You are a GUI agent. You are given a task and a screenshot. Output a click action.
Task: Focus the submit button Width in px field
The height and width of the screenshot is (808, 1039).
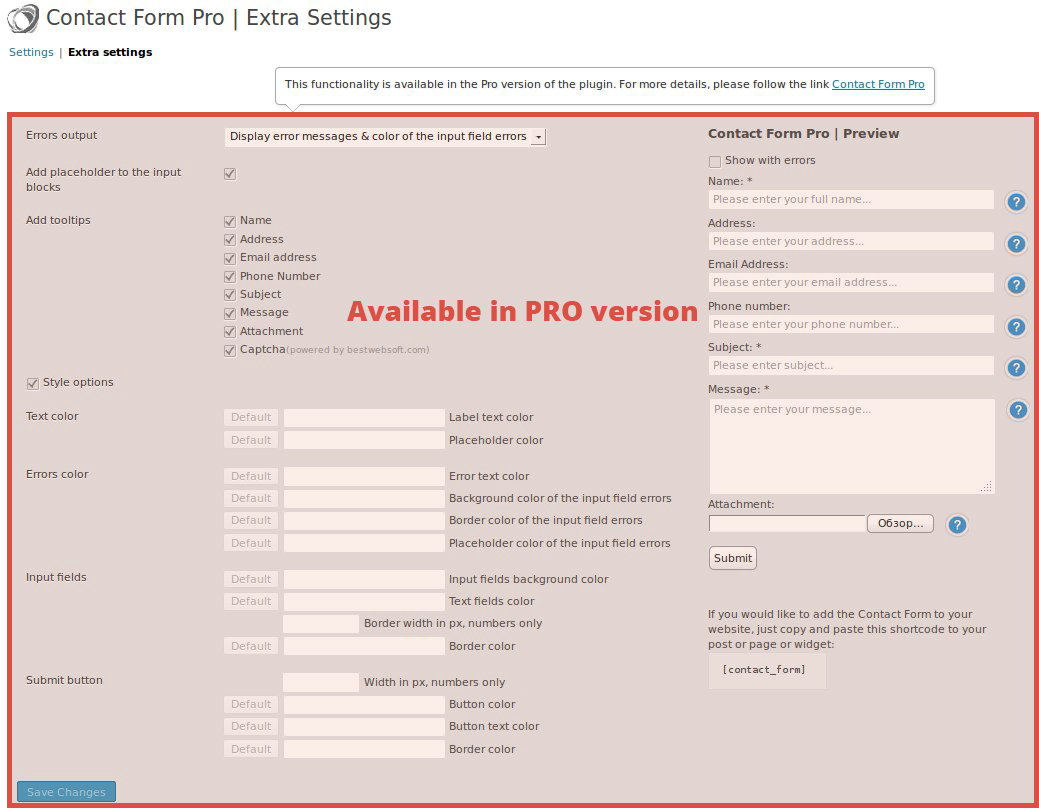pos(321,682)
